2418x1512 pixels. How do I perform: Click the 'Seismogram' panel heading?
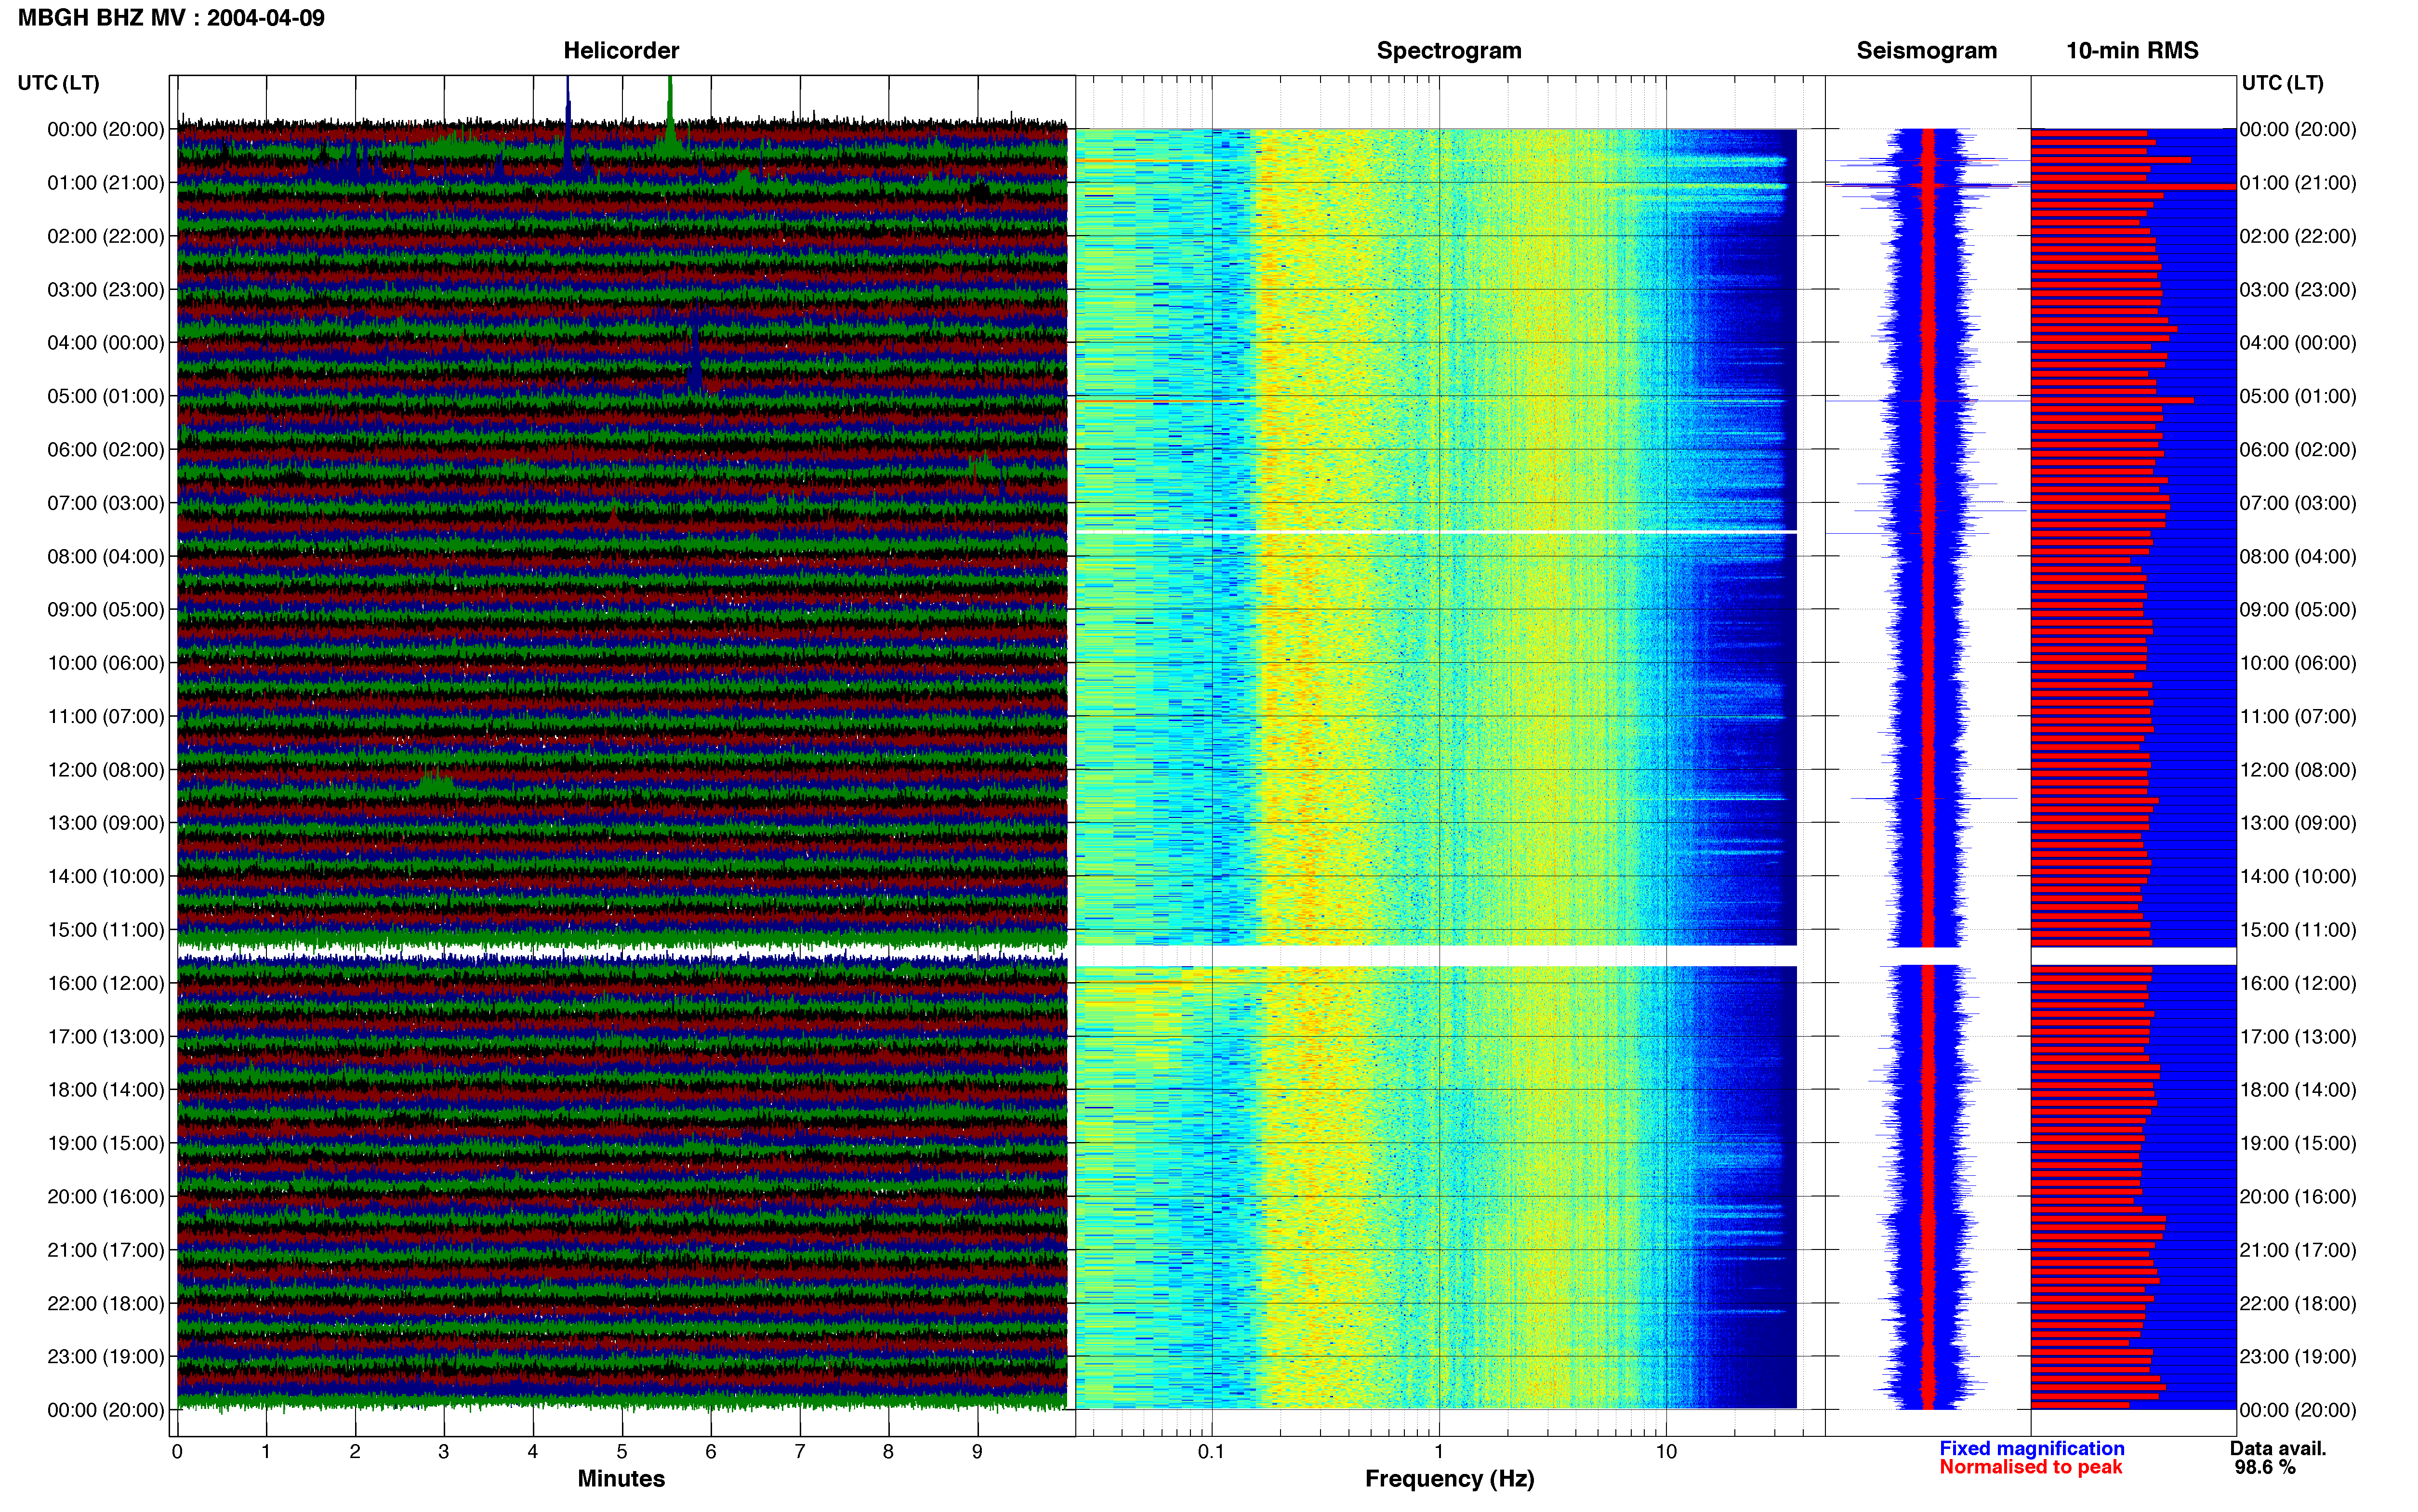point(1926,51)
